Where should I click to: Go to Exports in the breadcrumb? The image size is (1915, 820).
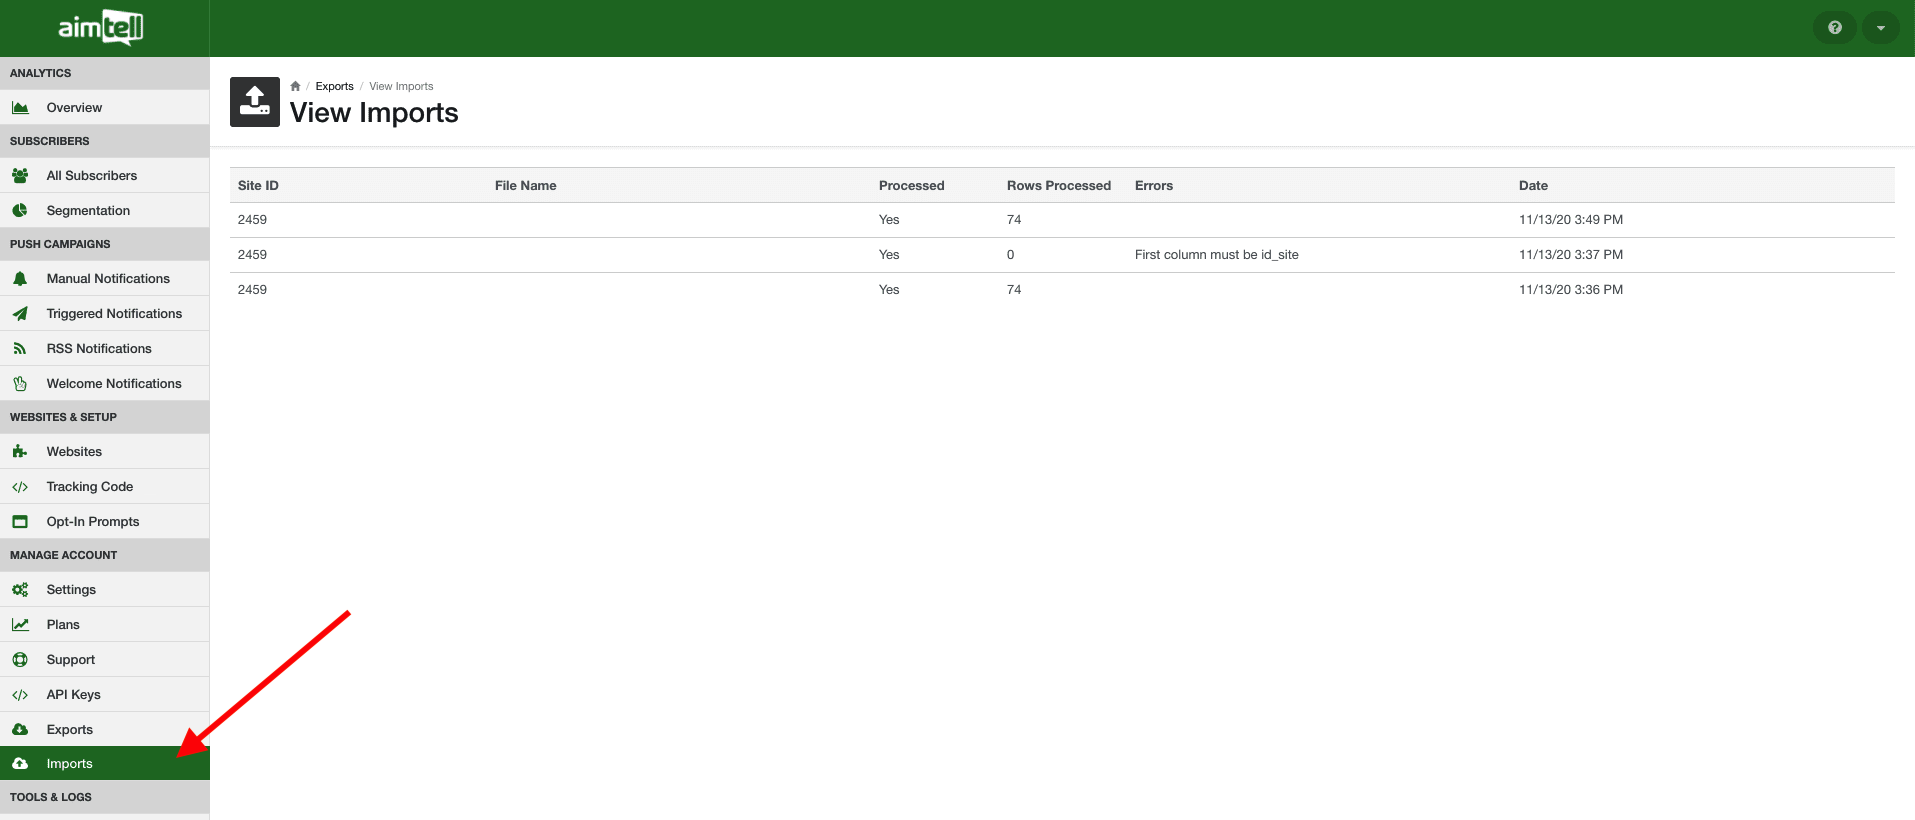[334, 86]
